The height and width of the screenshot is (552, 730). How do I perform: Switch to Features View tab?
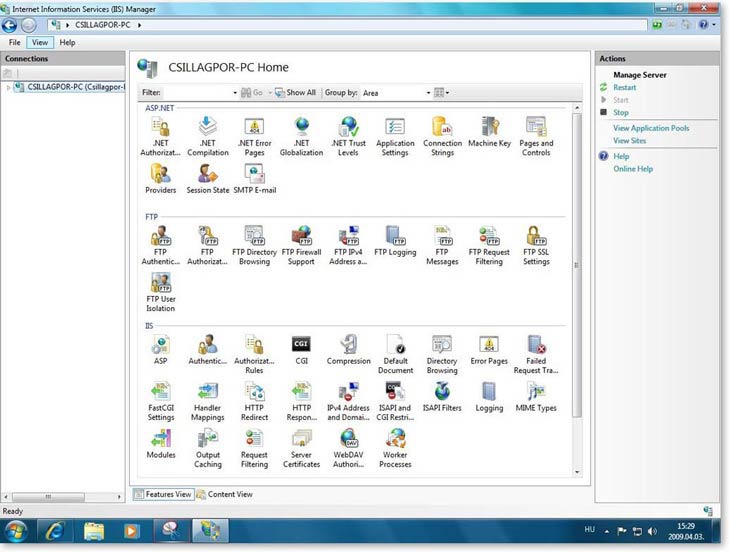[x=163, y=494]
